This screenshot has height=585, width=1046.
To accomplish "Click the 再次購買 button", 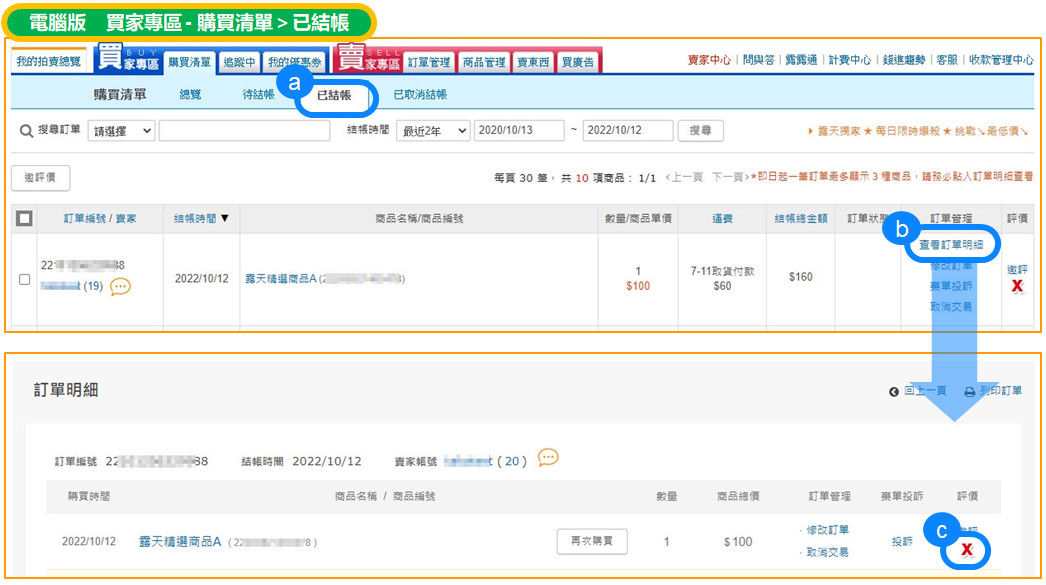I will pyautogui.click(x=592, y=541).
